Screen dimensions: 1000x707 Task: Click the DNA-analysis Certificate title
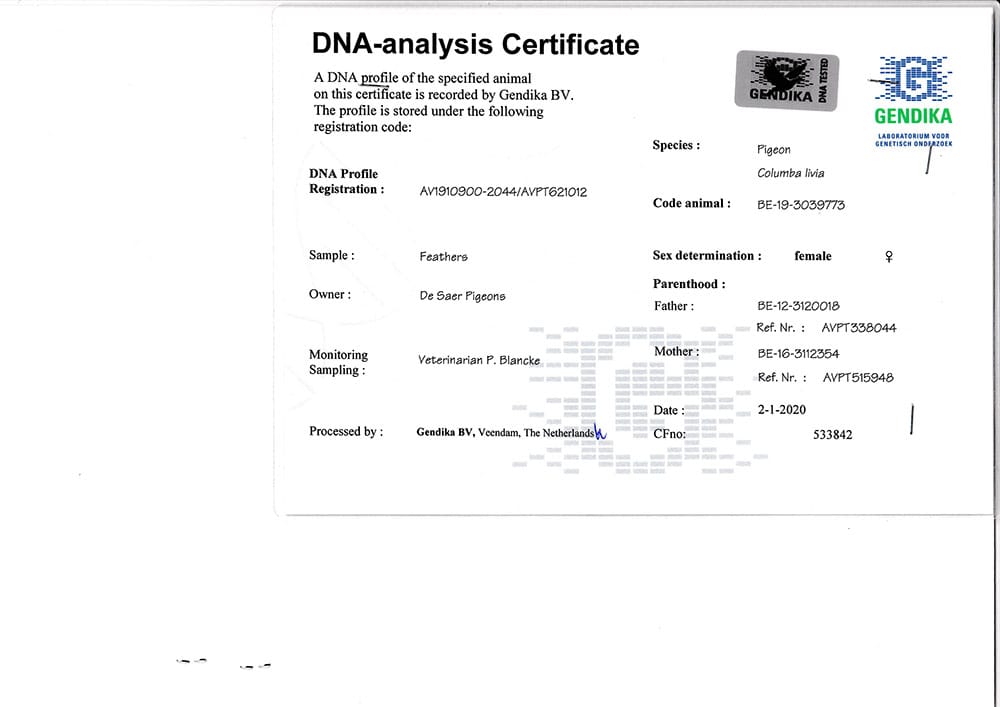coord(475,44)
